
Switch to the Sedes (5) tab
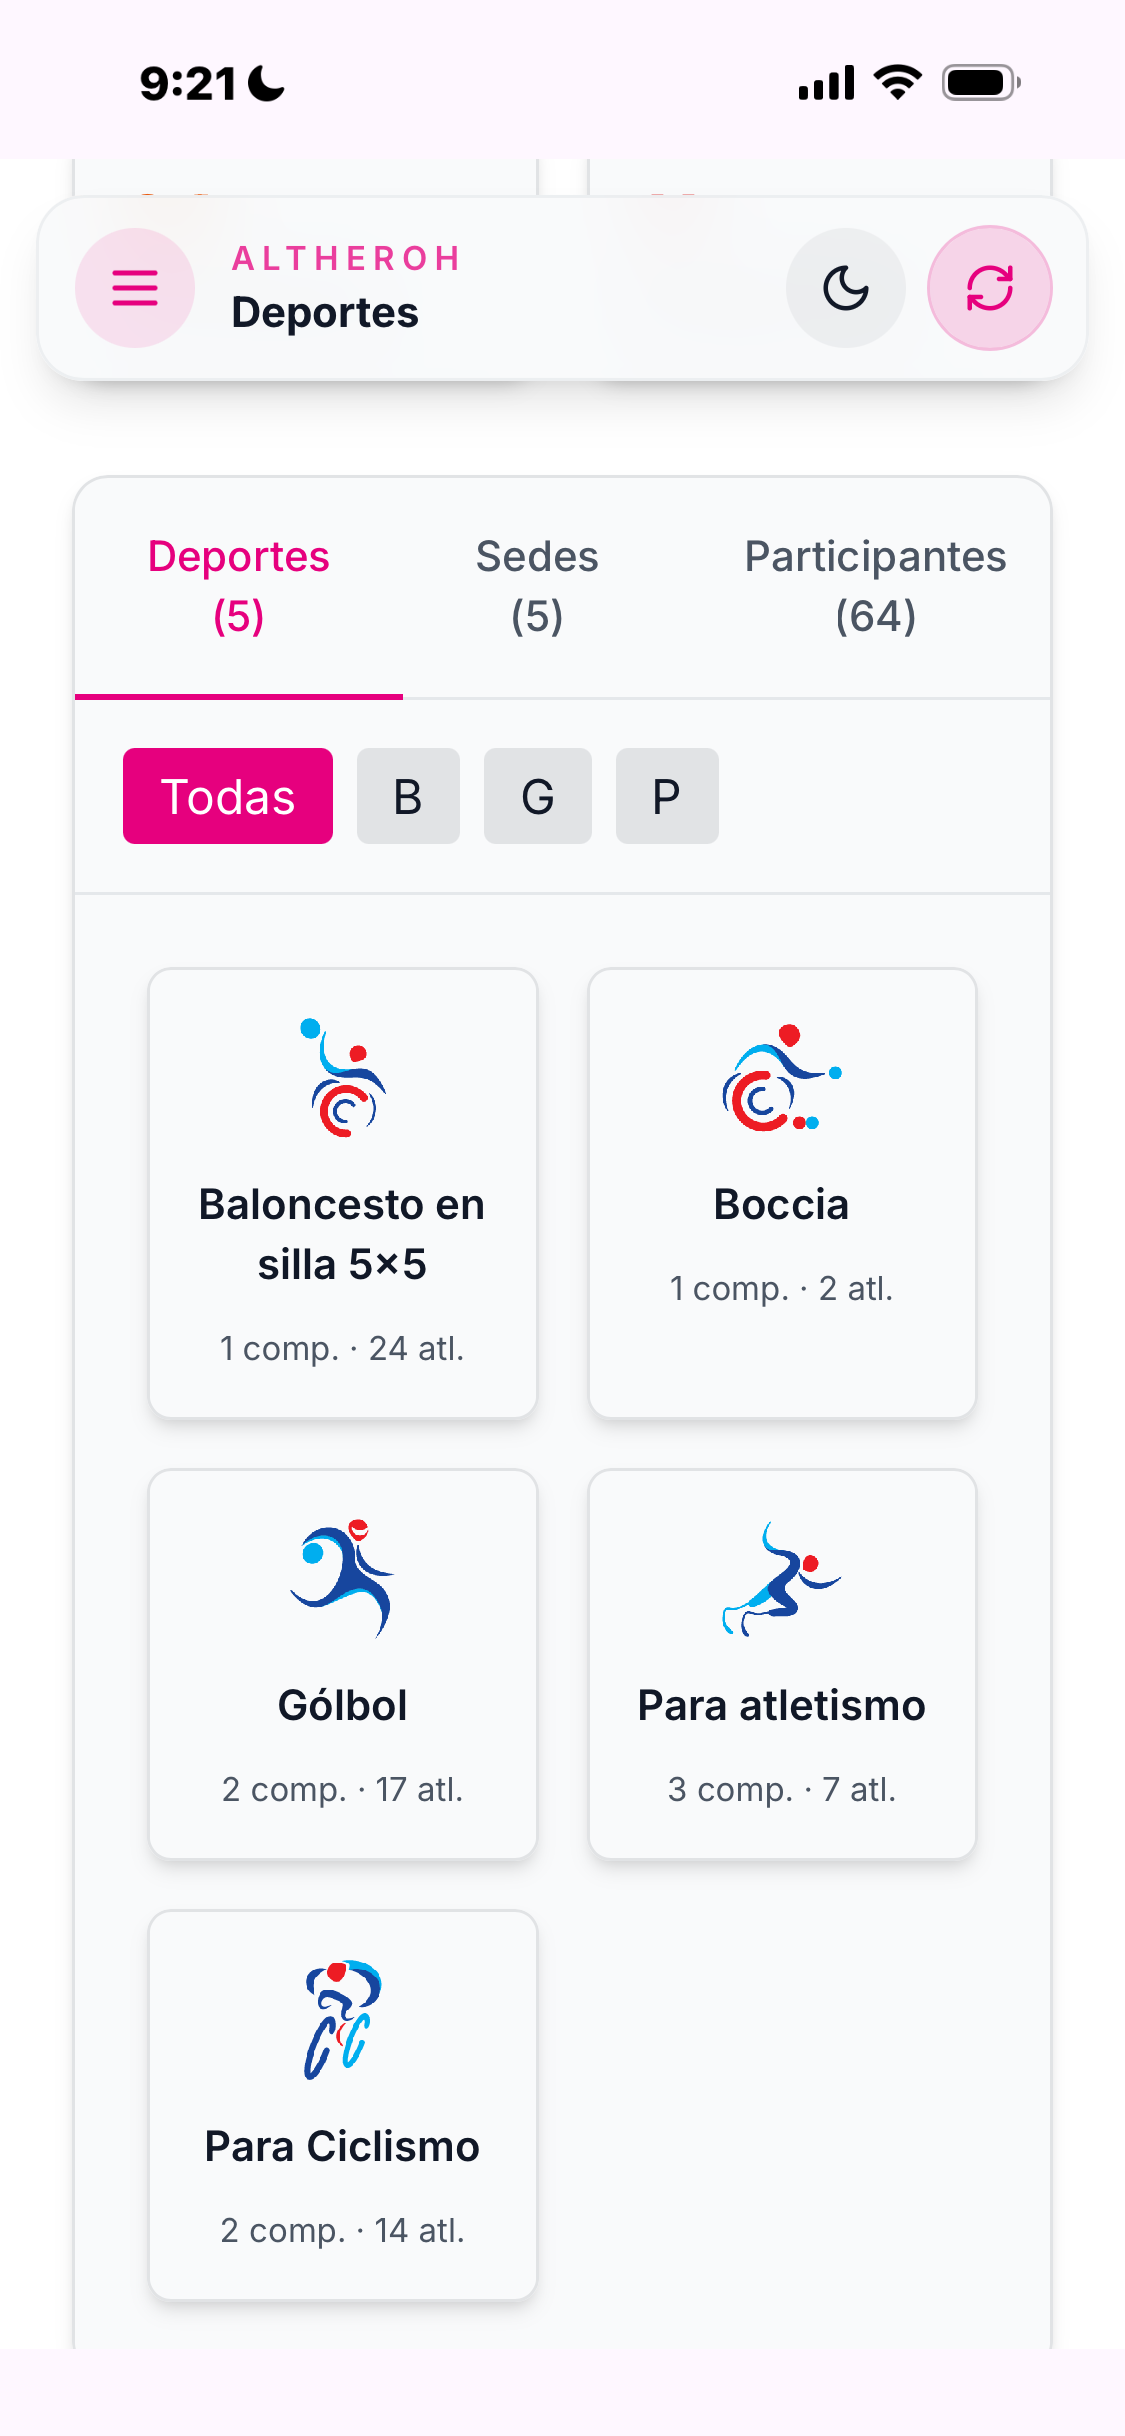tap(537, 587)
